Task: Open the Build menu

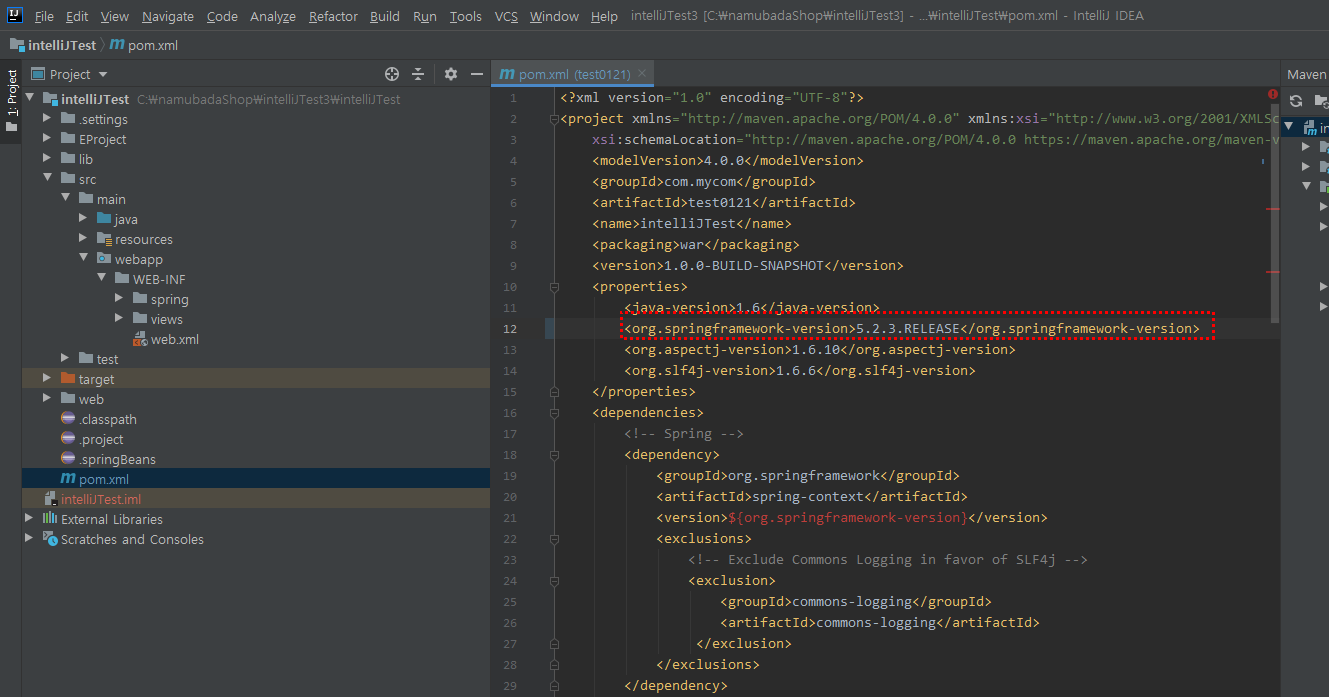Action: point(385,16)
